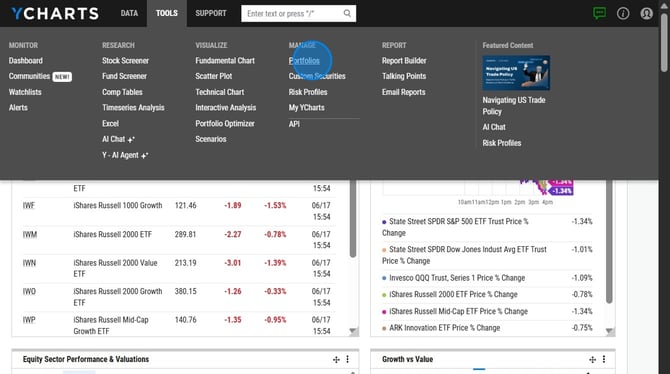Open Scenarios
Screen dimensions: 670x374
[211, 139]
